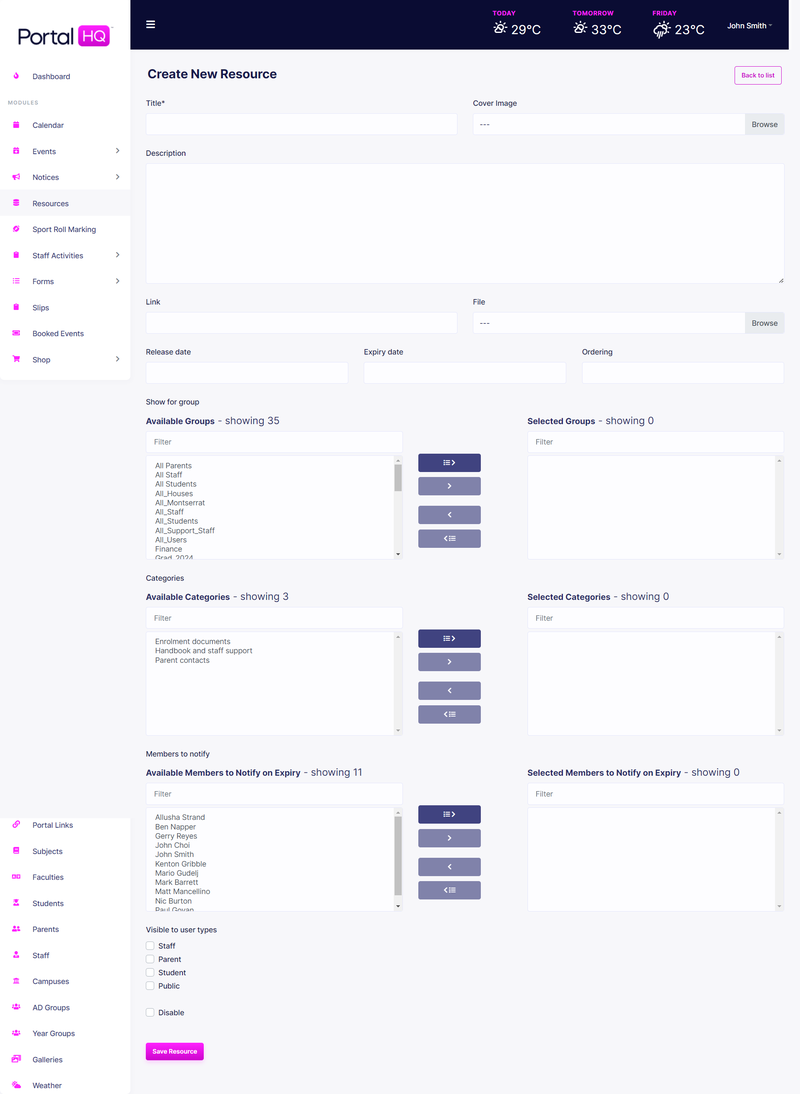Check the Public user type option
Screen dimensions: 800x1094
pyautogui.click(x=149, y=985)
